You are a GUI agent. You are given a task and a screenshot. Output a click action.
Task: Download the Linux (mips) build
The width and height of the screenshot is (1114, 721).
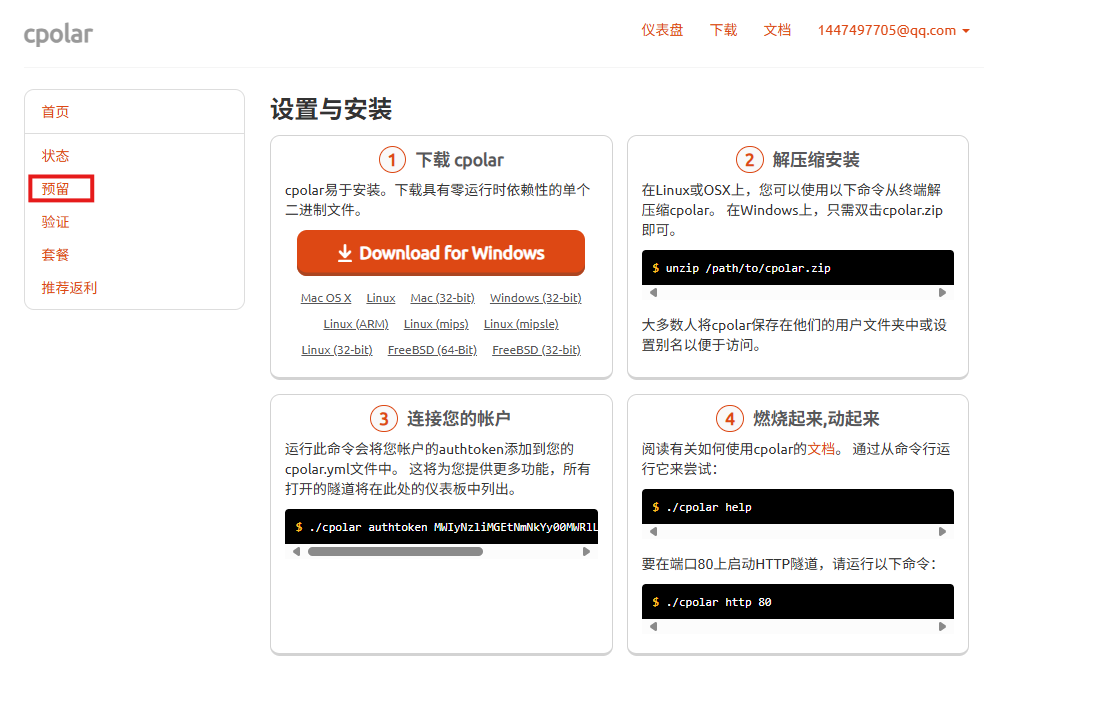(x=436, y=324)
